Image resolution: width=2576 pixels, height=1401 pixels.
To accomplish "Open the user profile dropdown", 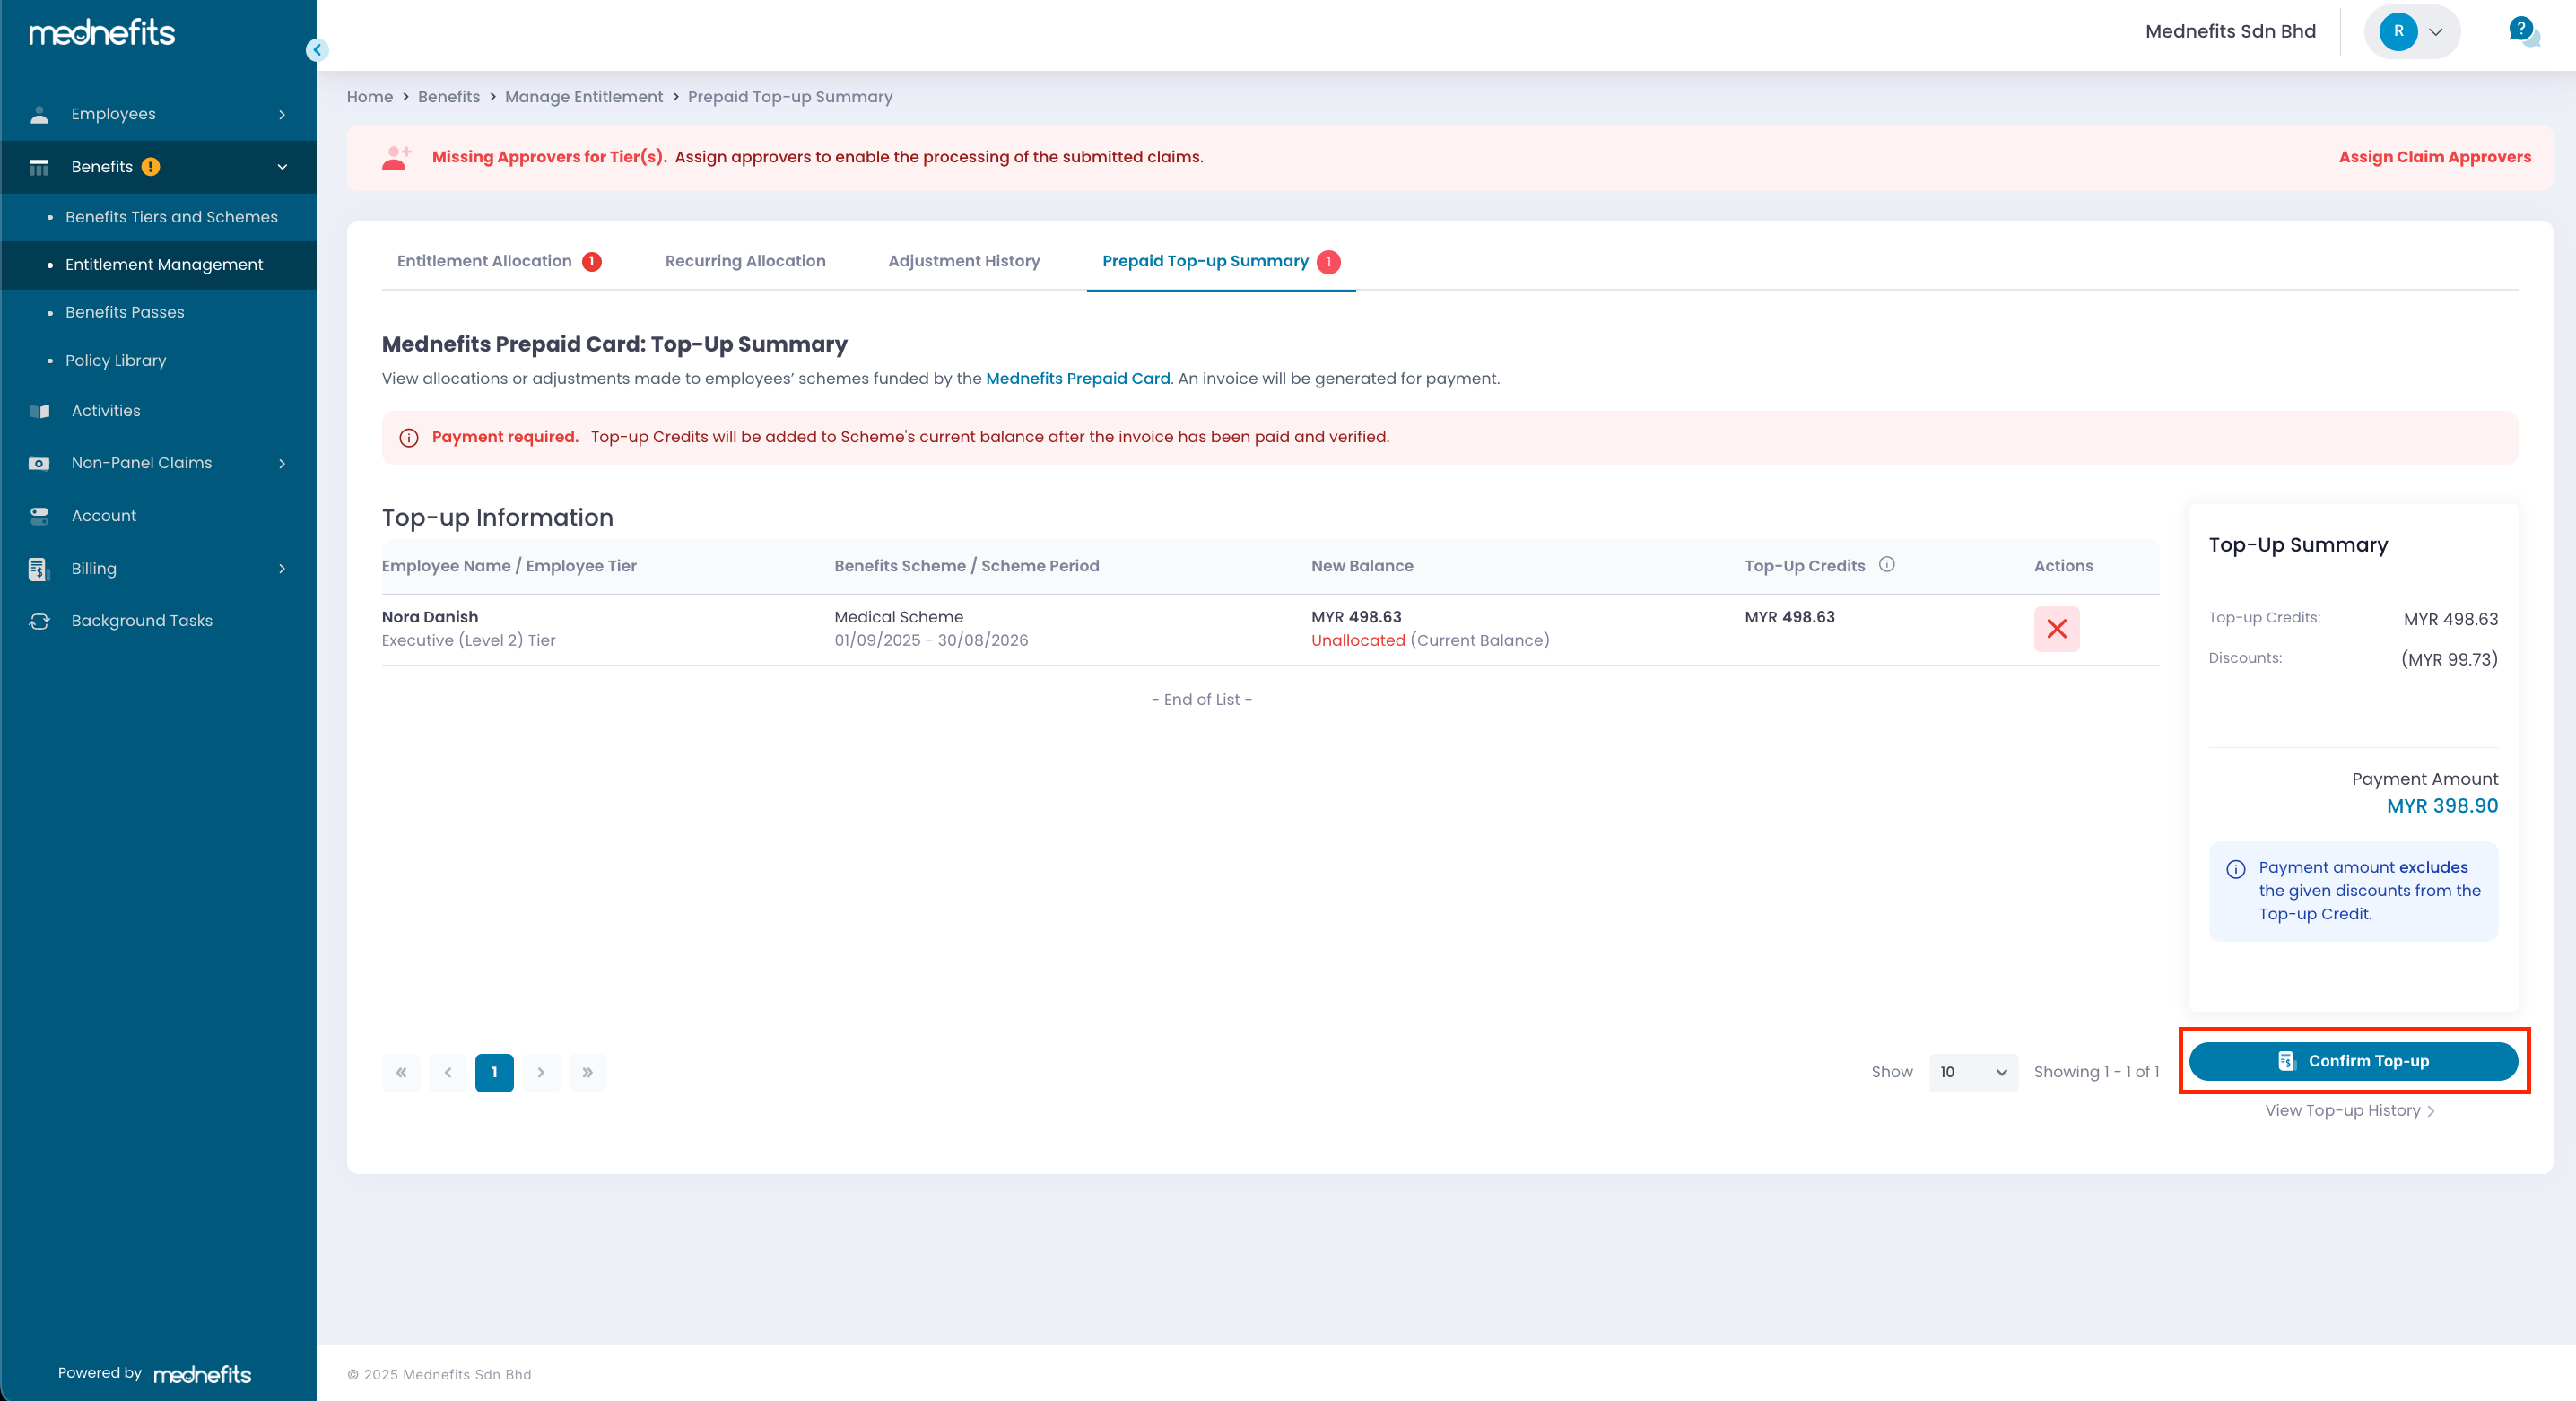I will 2411,31.
